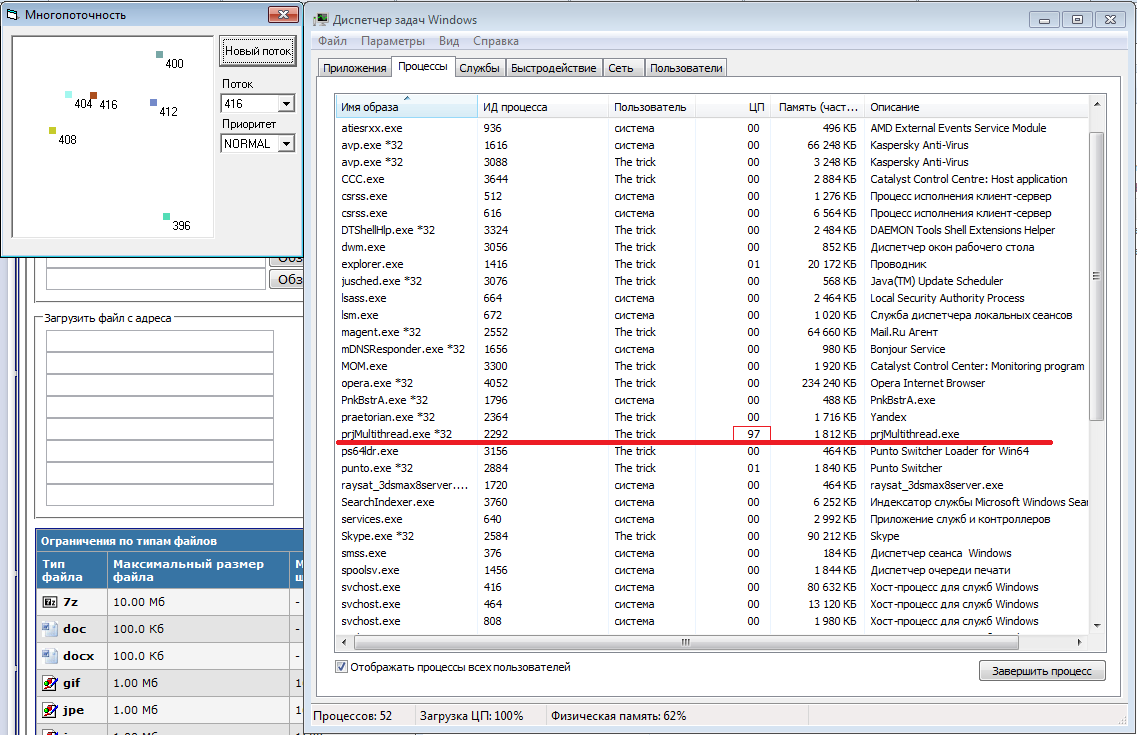Switch to the Пользователи tab
The image size is (1137, 735).
[686, 68]
